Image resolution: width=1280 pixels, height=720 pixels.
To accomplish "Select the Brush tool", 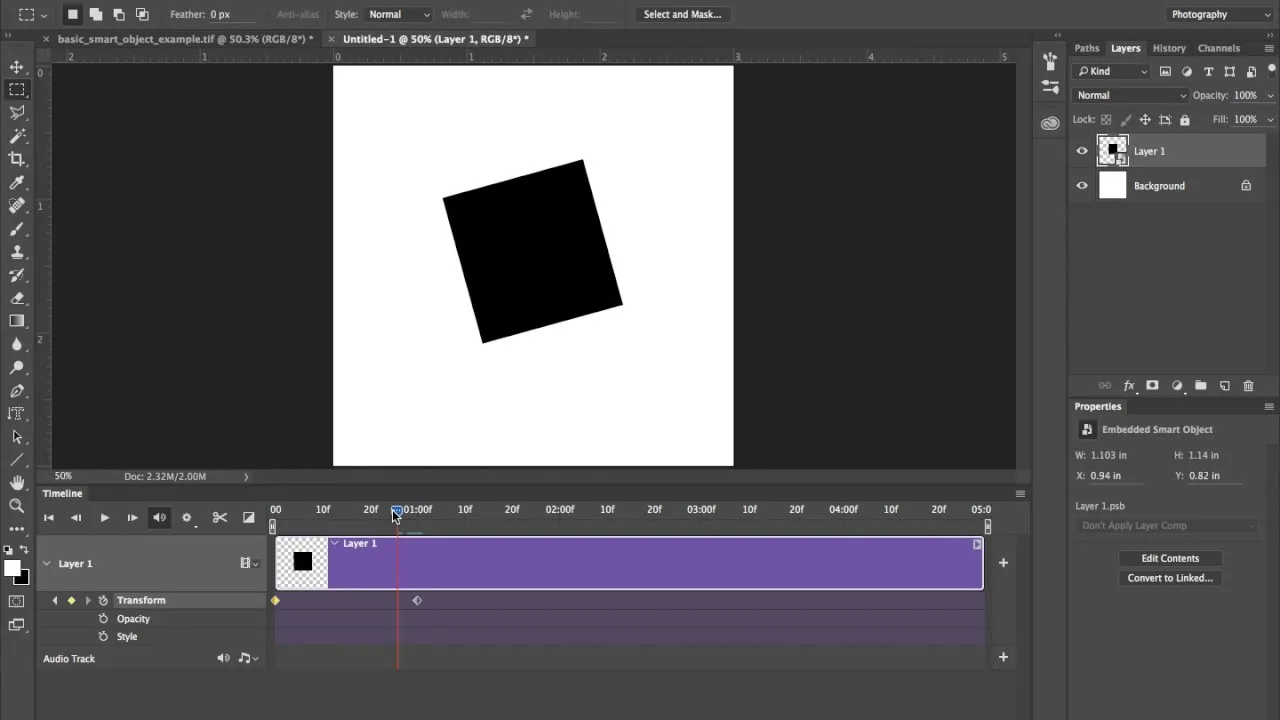I will 16,228.
